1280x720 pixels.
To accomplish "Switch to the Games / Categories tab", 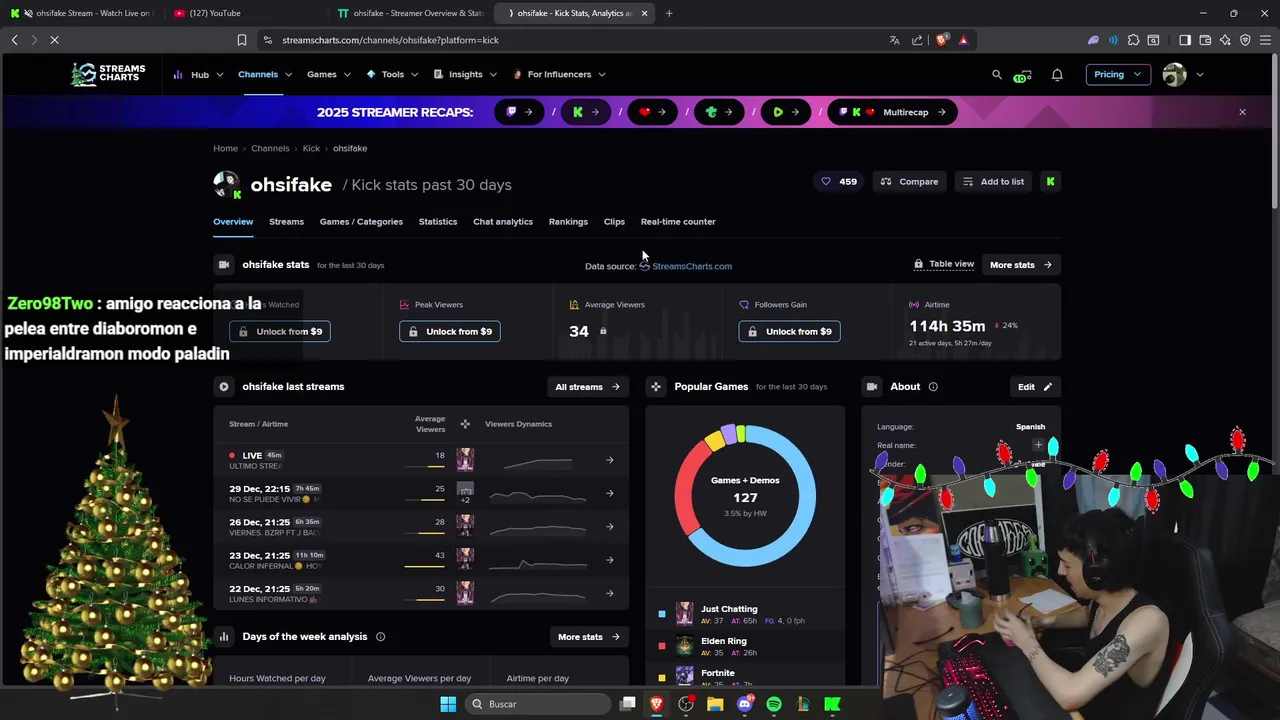I will [x=361, y=222].
